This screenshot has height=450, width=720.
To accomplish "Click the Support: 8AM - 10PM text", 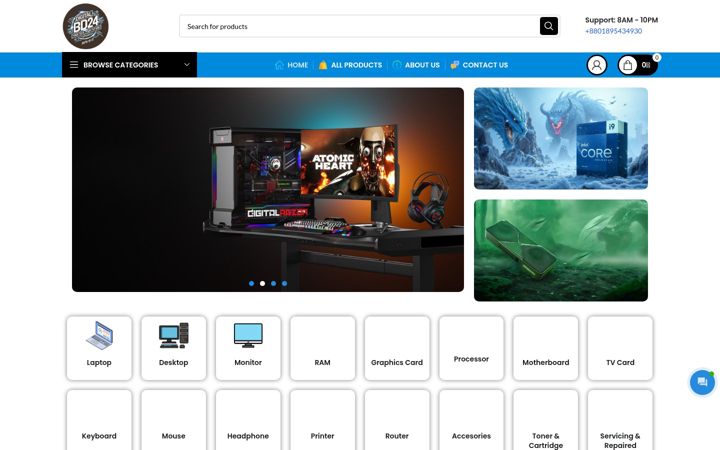I will click(621, 20).
